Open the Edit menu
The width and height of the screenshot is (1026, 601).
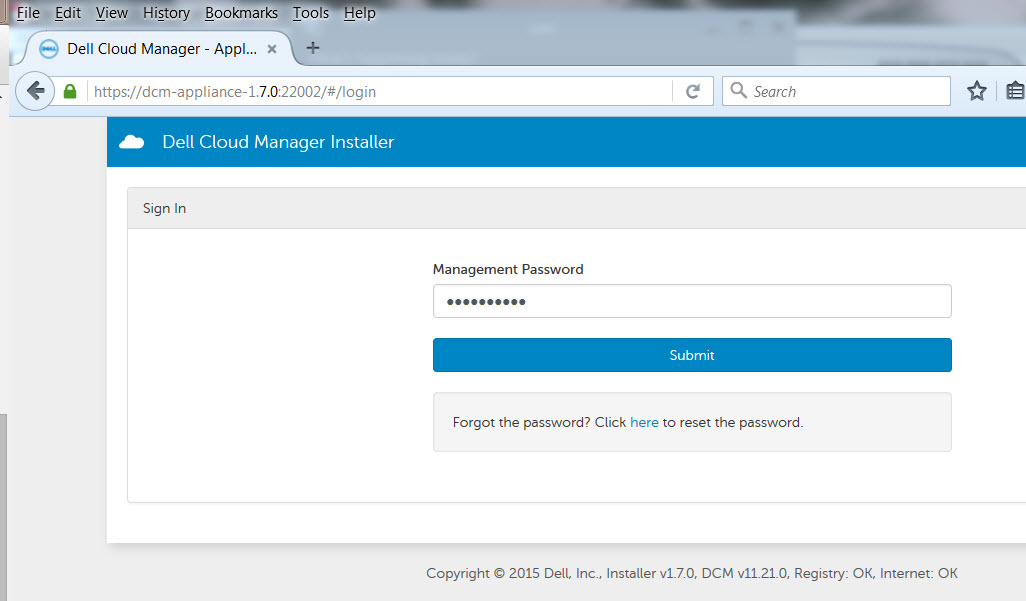(68, 12)
